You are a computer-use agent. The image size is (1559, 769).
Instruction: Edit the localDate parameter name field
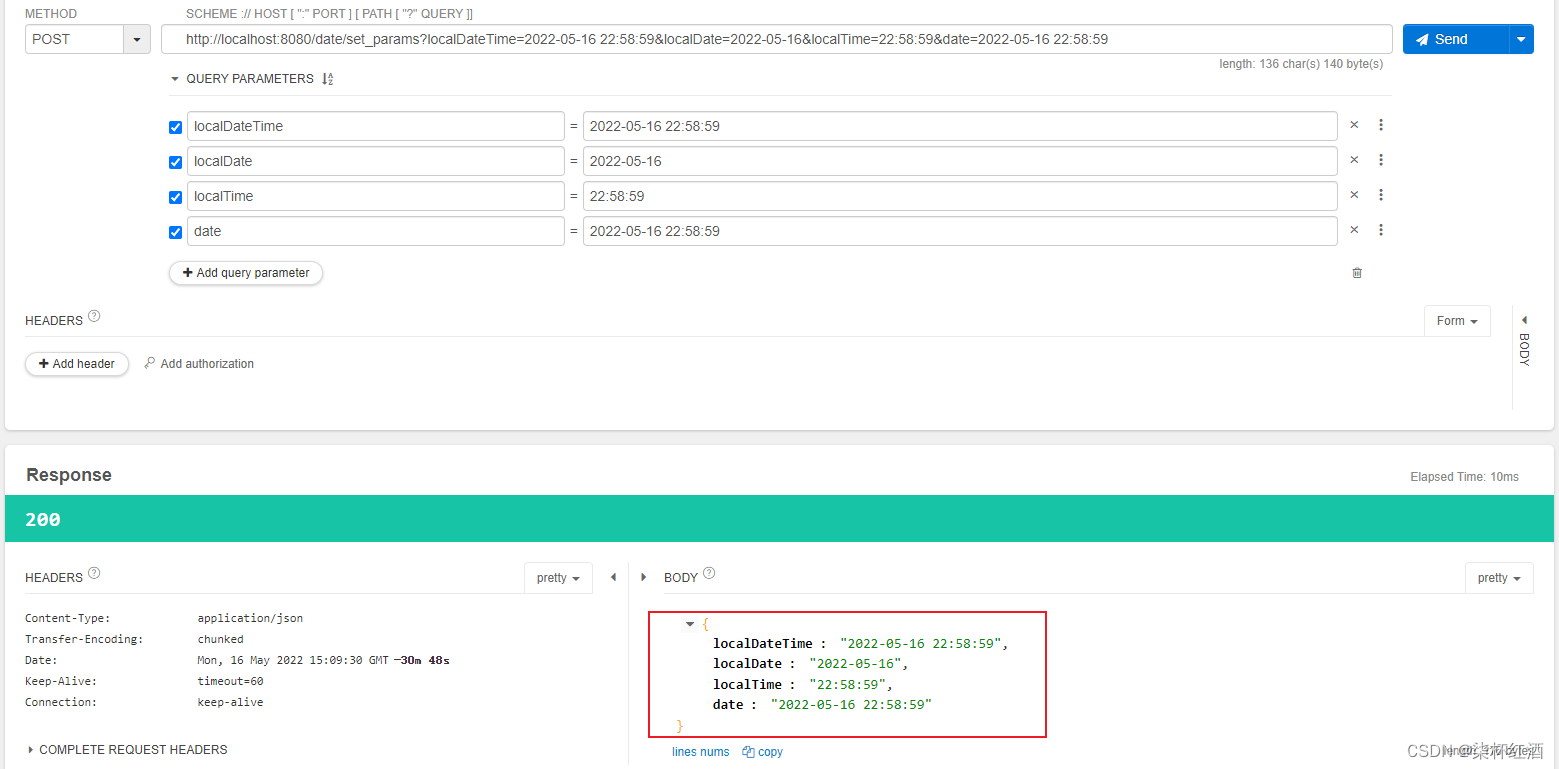coord(376,161)
